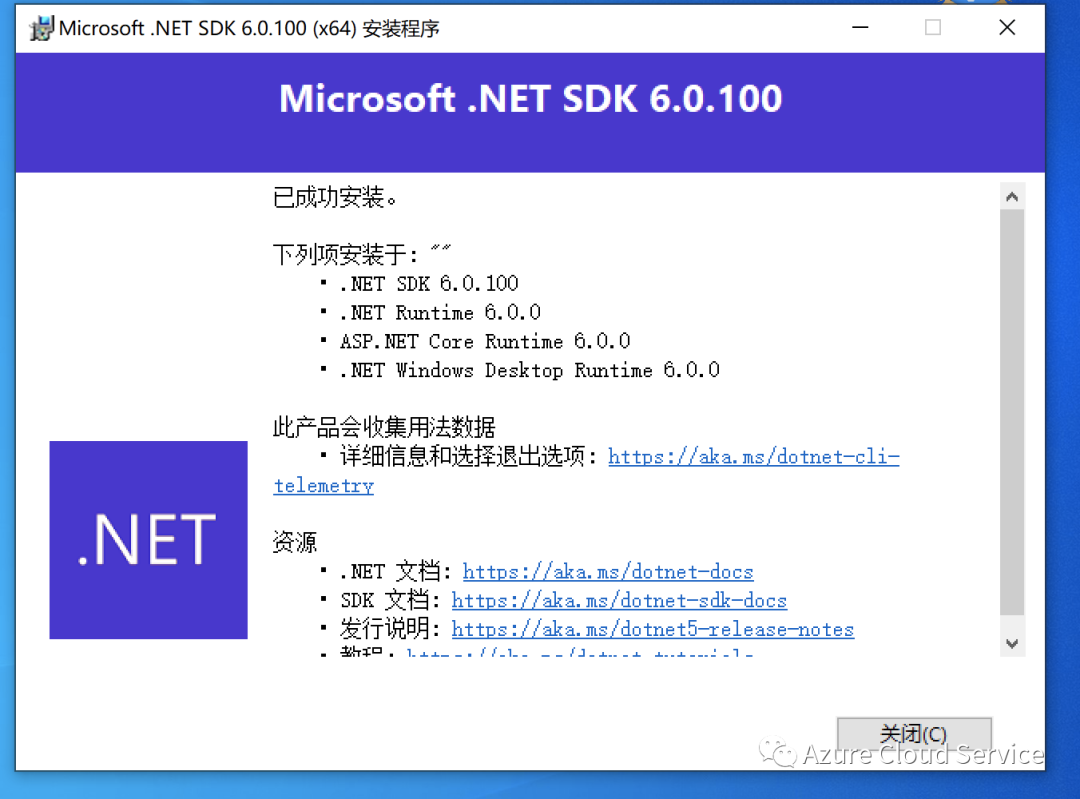This screenshot has height=799, width=1080.
Task: Click the '已成功安装。' message
Action: [x=335, y=198]
